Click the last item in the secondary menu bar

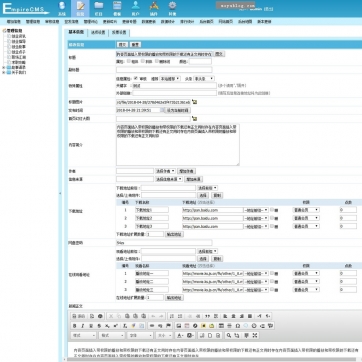pos(264,22)
